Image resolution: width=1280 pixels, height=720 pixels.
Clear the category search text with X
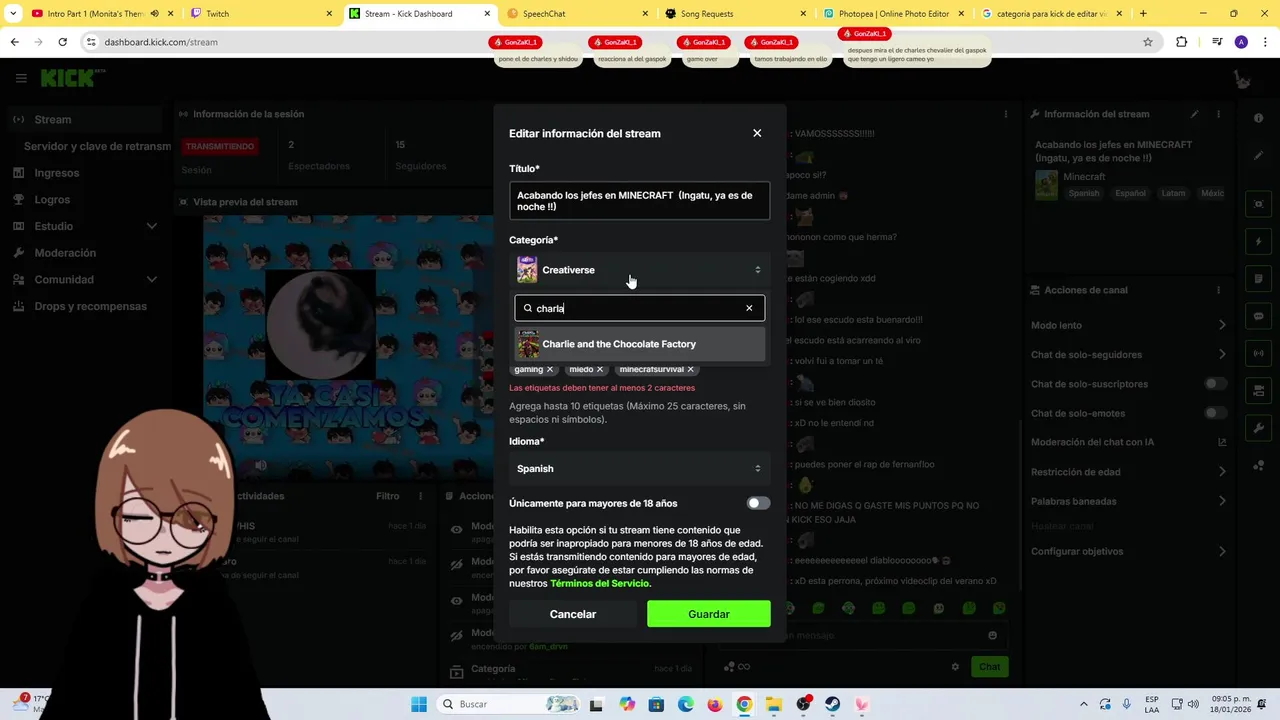(x=749, y=308)
